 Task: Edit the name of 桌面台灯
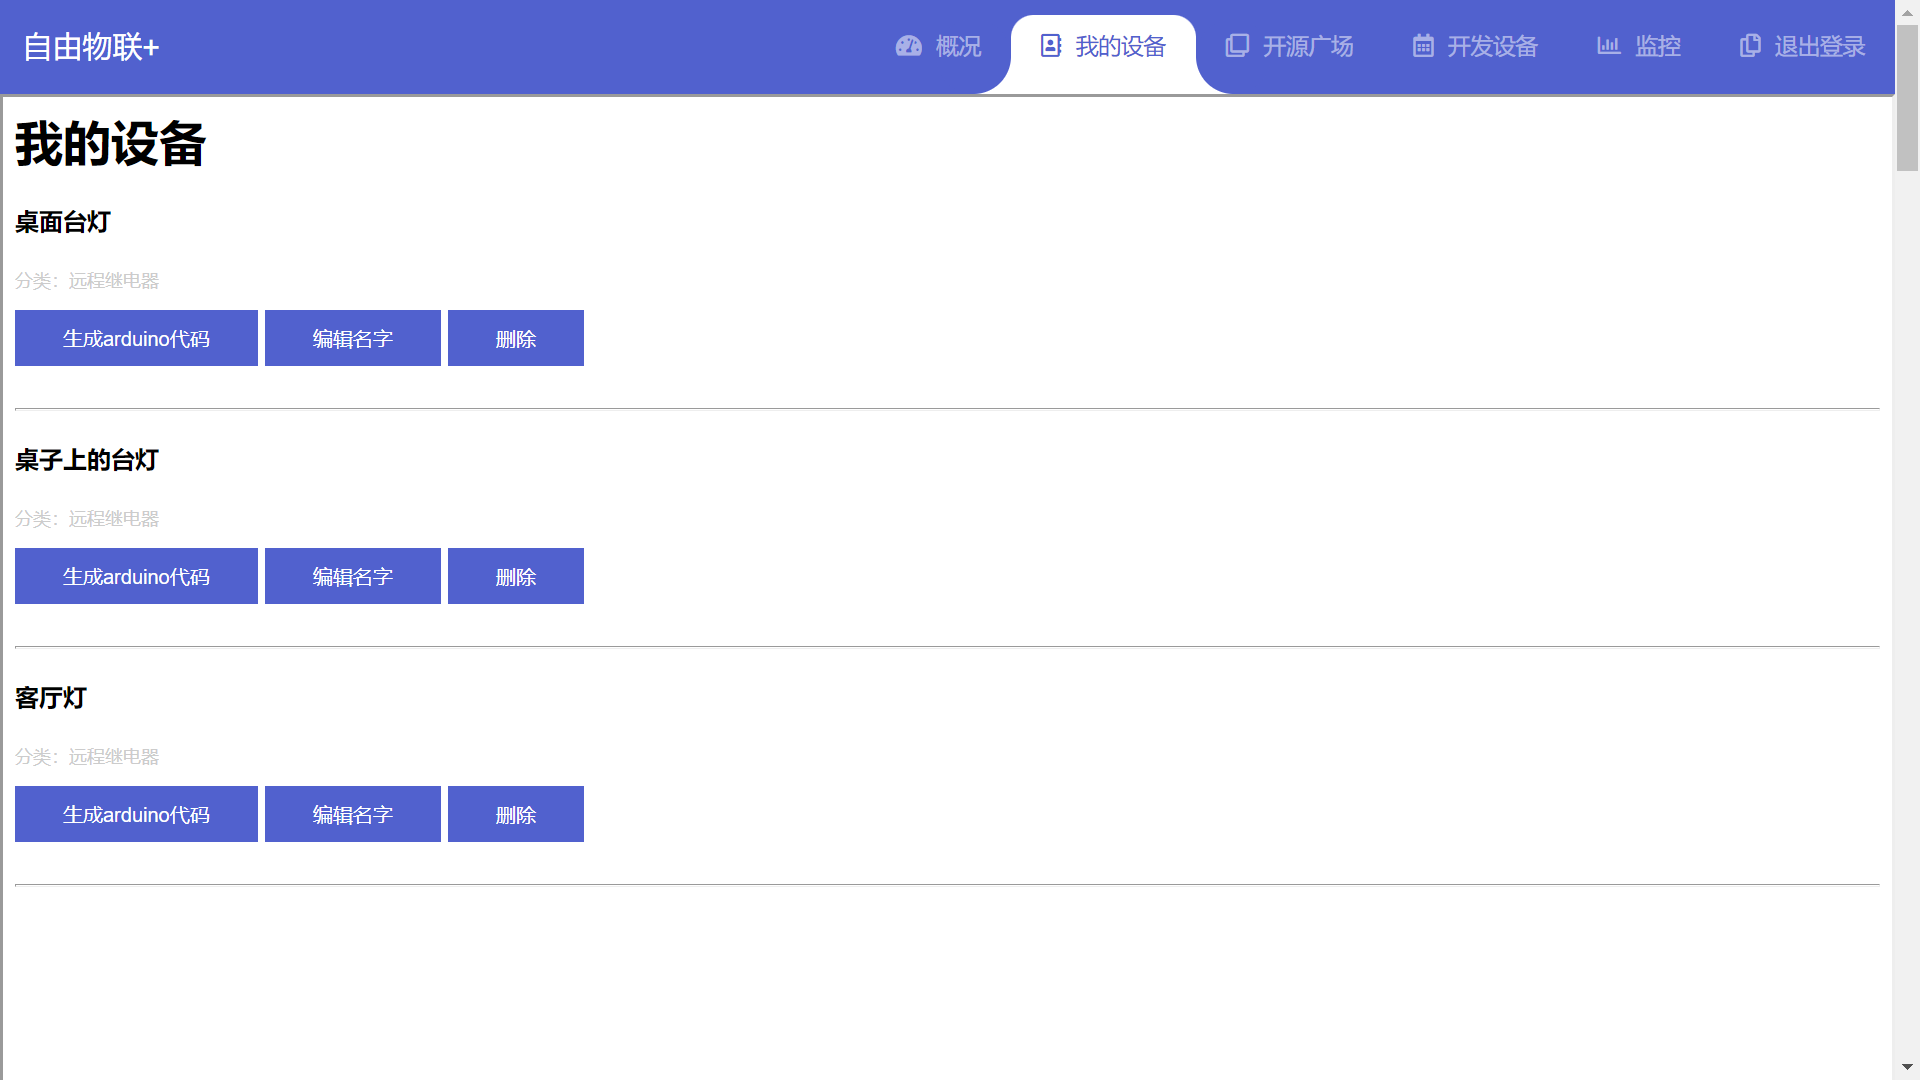(352, 338)
